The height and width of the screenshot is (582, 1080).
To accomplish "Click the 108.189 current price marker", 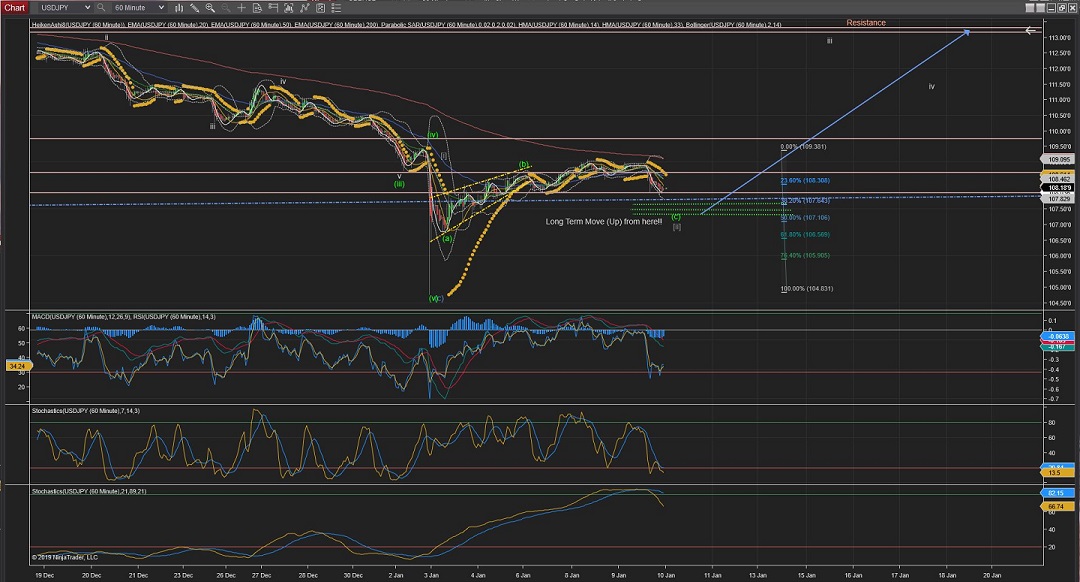I will tap(1058, 187).
